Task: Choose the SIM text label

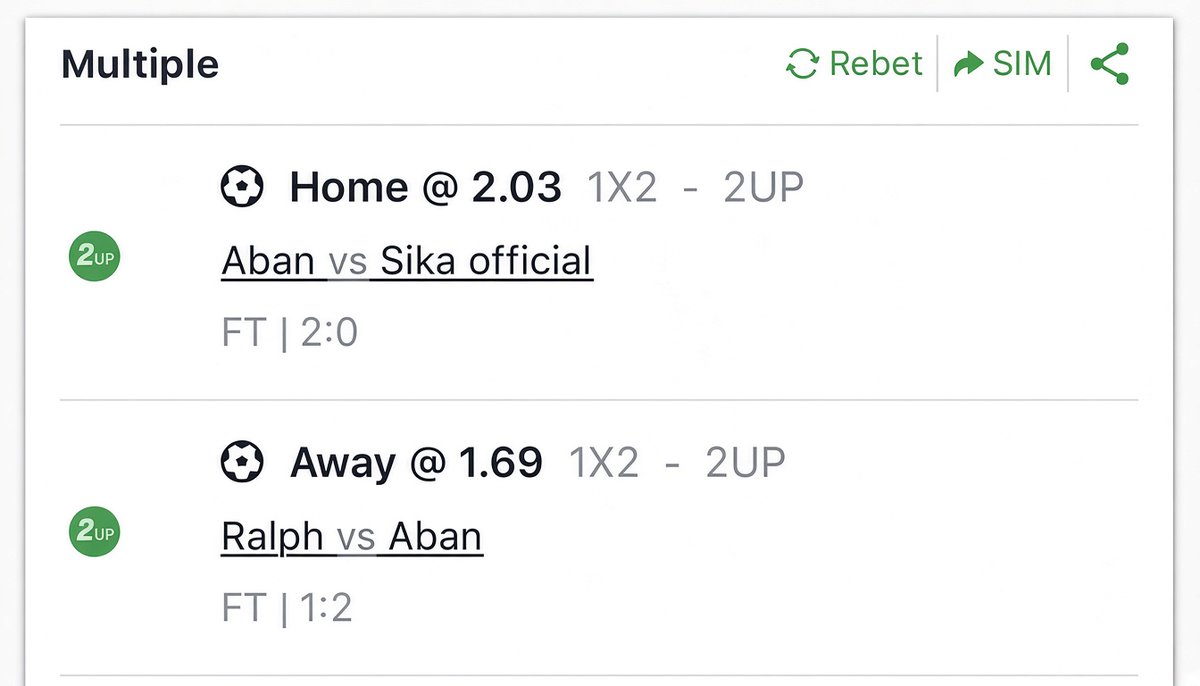Action: pyautogui.click(x=1022, y=64)
